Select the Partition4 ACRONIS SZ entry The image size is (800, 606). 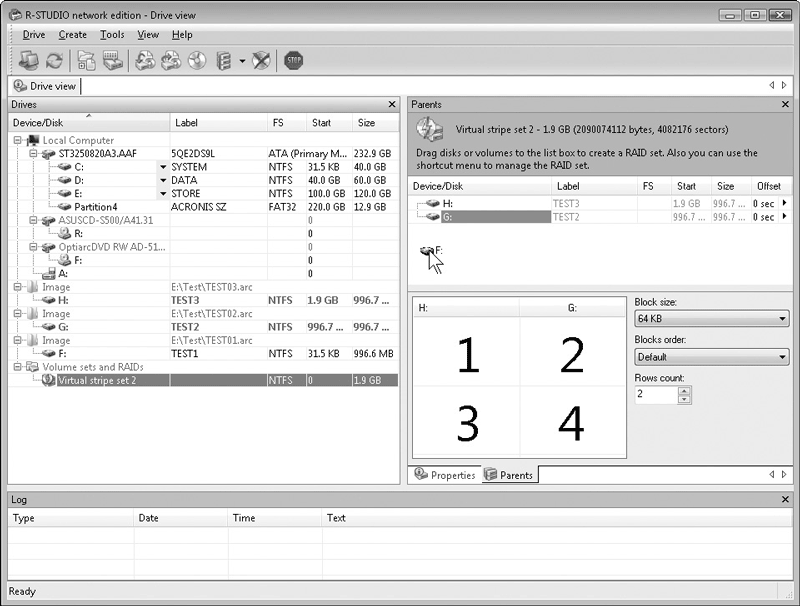pos(203,207)
